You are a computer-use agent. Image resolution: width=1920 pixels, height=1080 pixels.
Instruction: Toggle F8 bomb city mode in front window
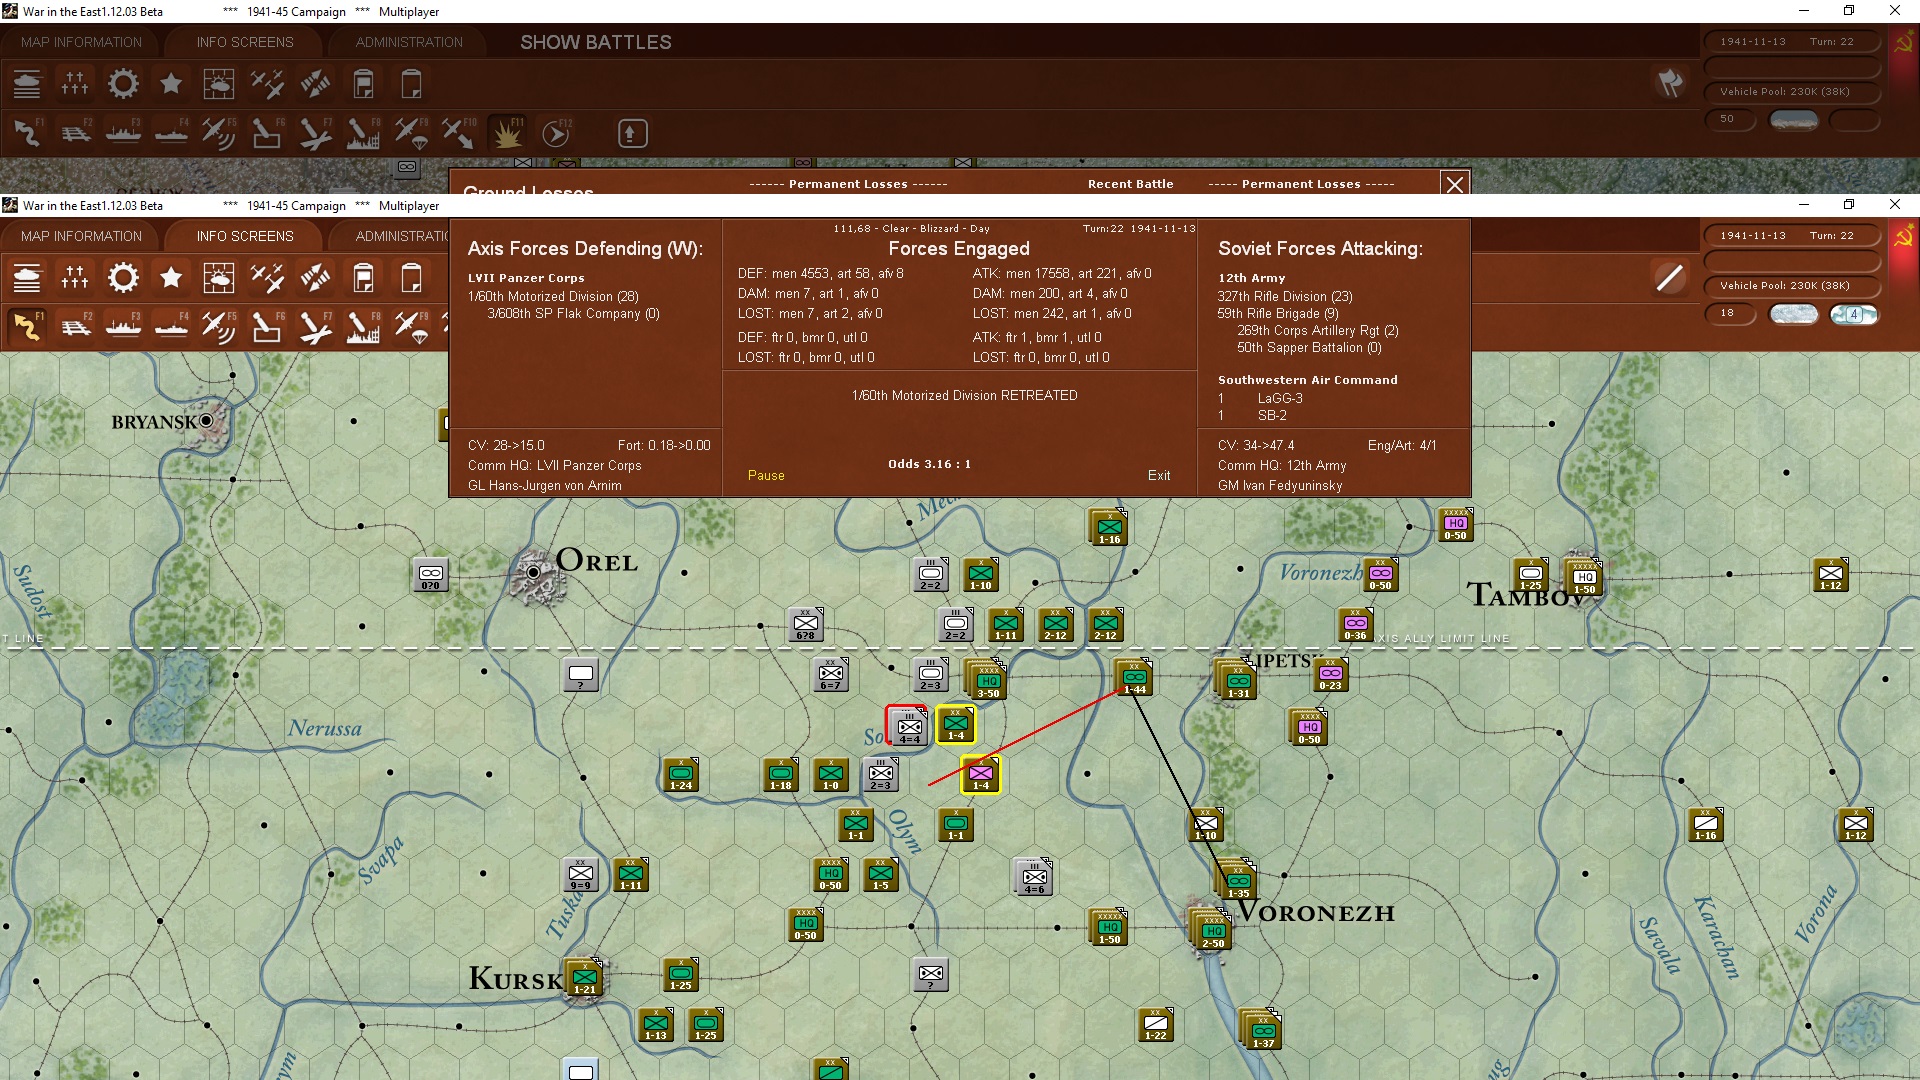pyautogui.click(x=363, y=327)
